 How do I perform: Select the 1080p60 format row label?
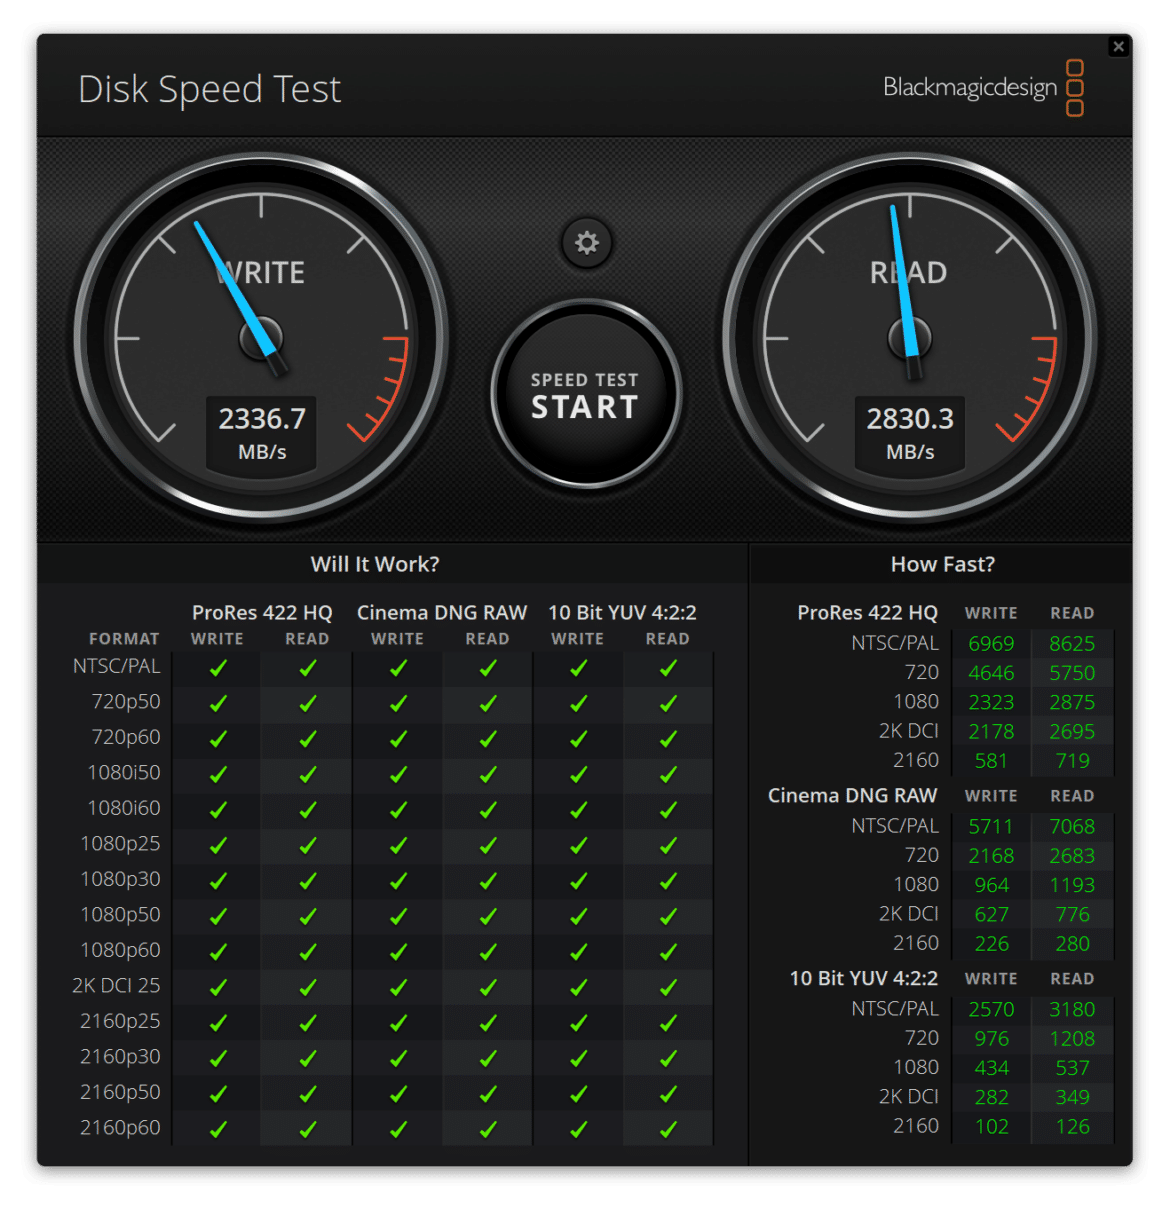(x=120, y=950)
